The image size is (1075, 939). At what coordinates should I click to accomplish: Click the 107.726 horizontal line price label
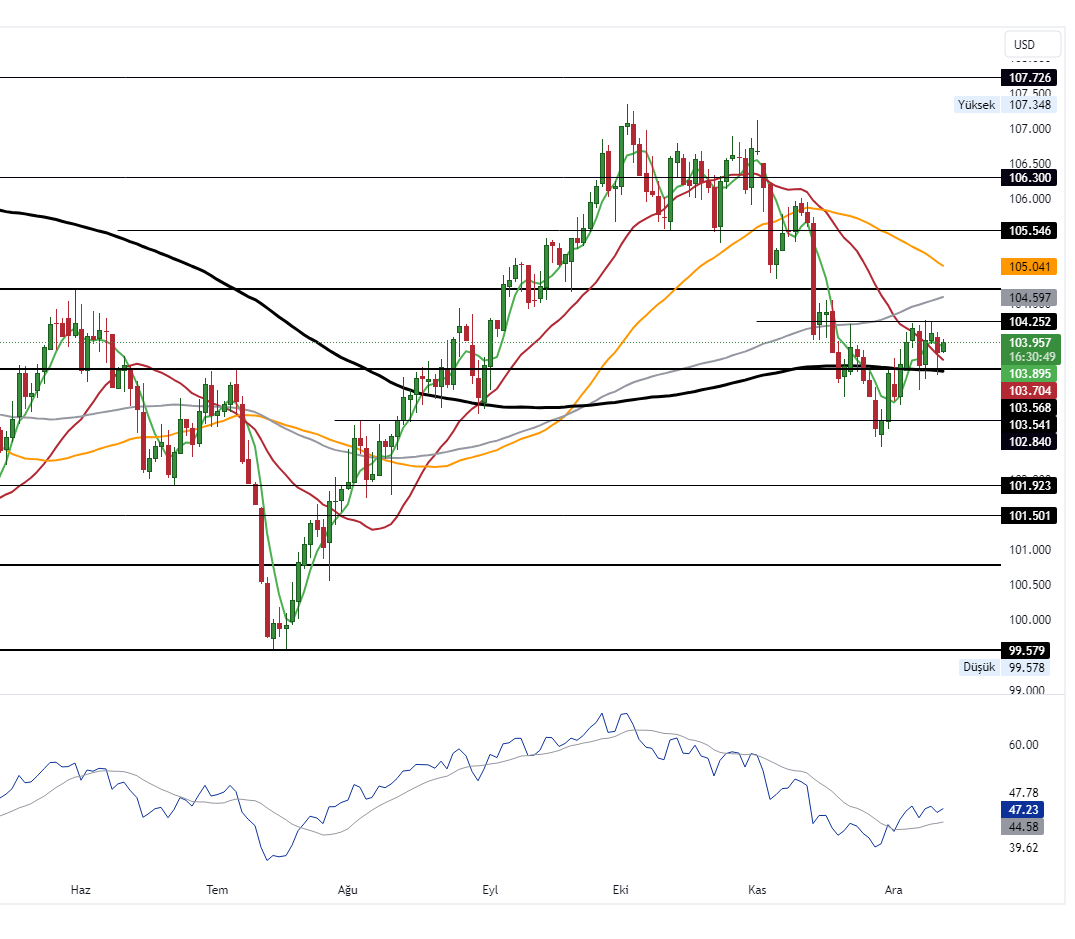click(x=1029, y=78)
